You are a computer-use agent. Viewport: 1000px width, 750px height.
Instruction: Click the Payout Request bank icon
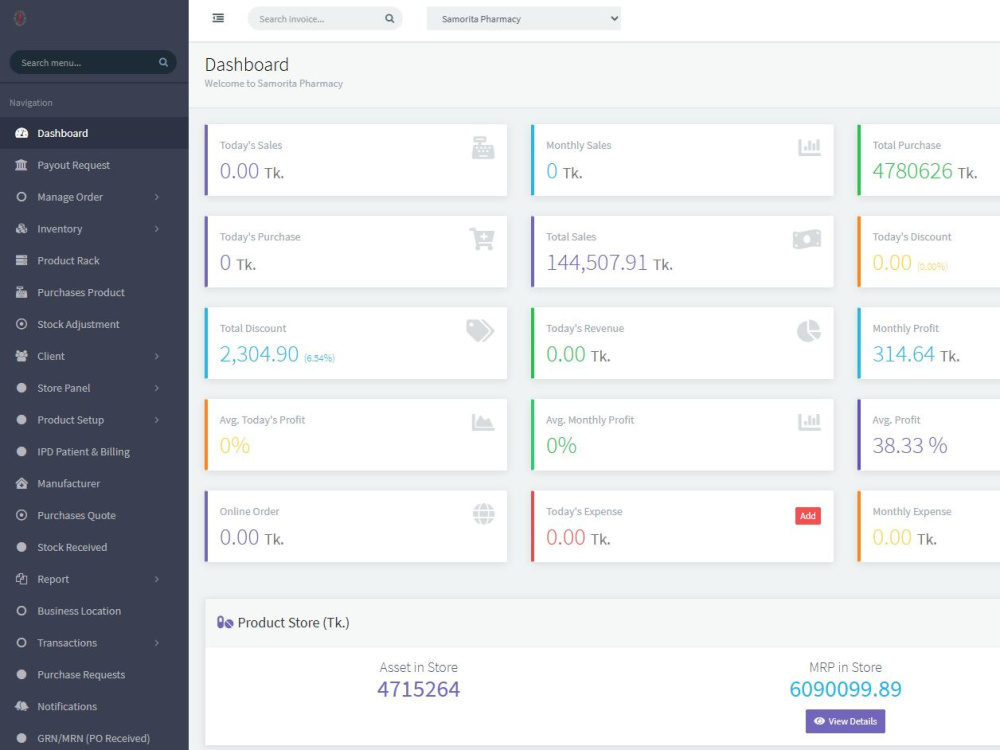click(x=21, y=165)
